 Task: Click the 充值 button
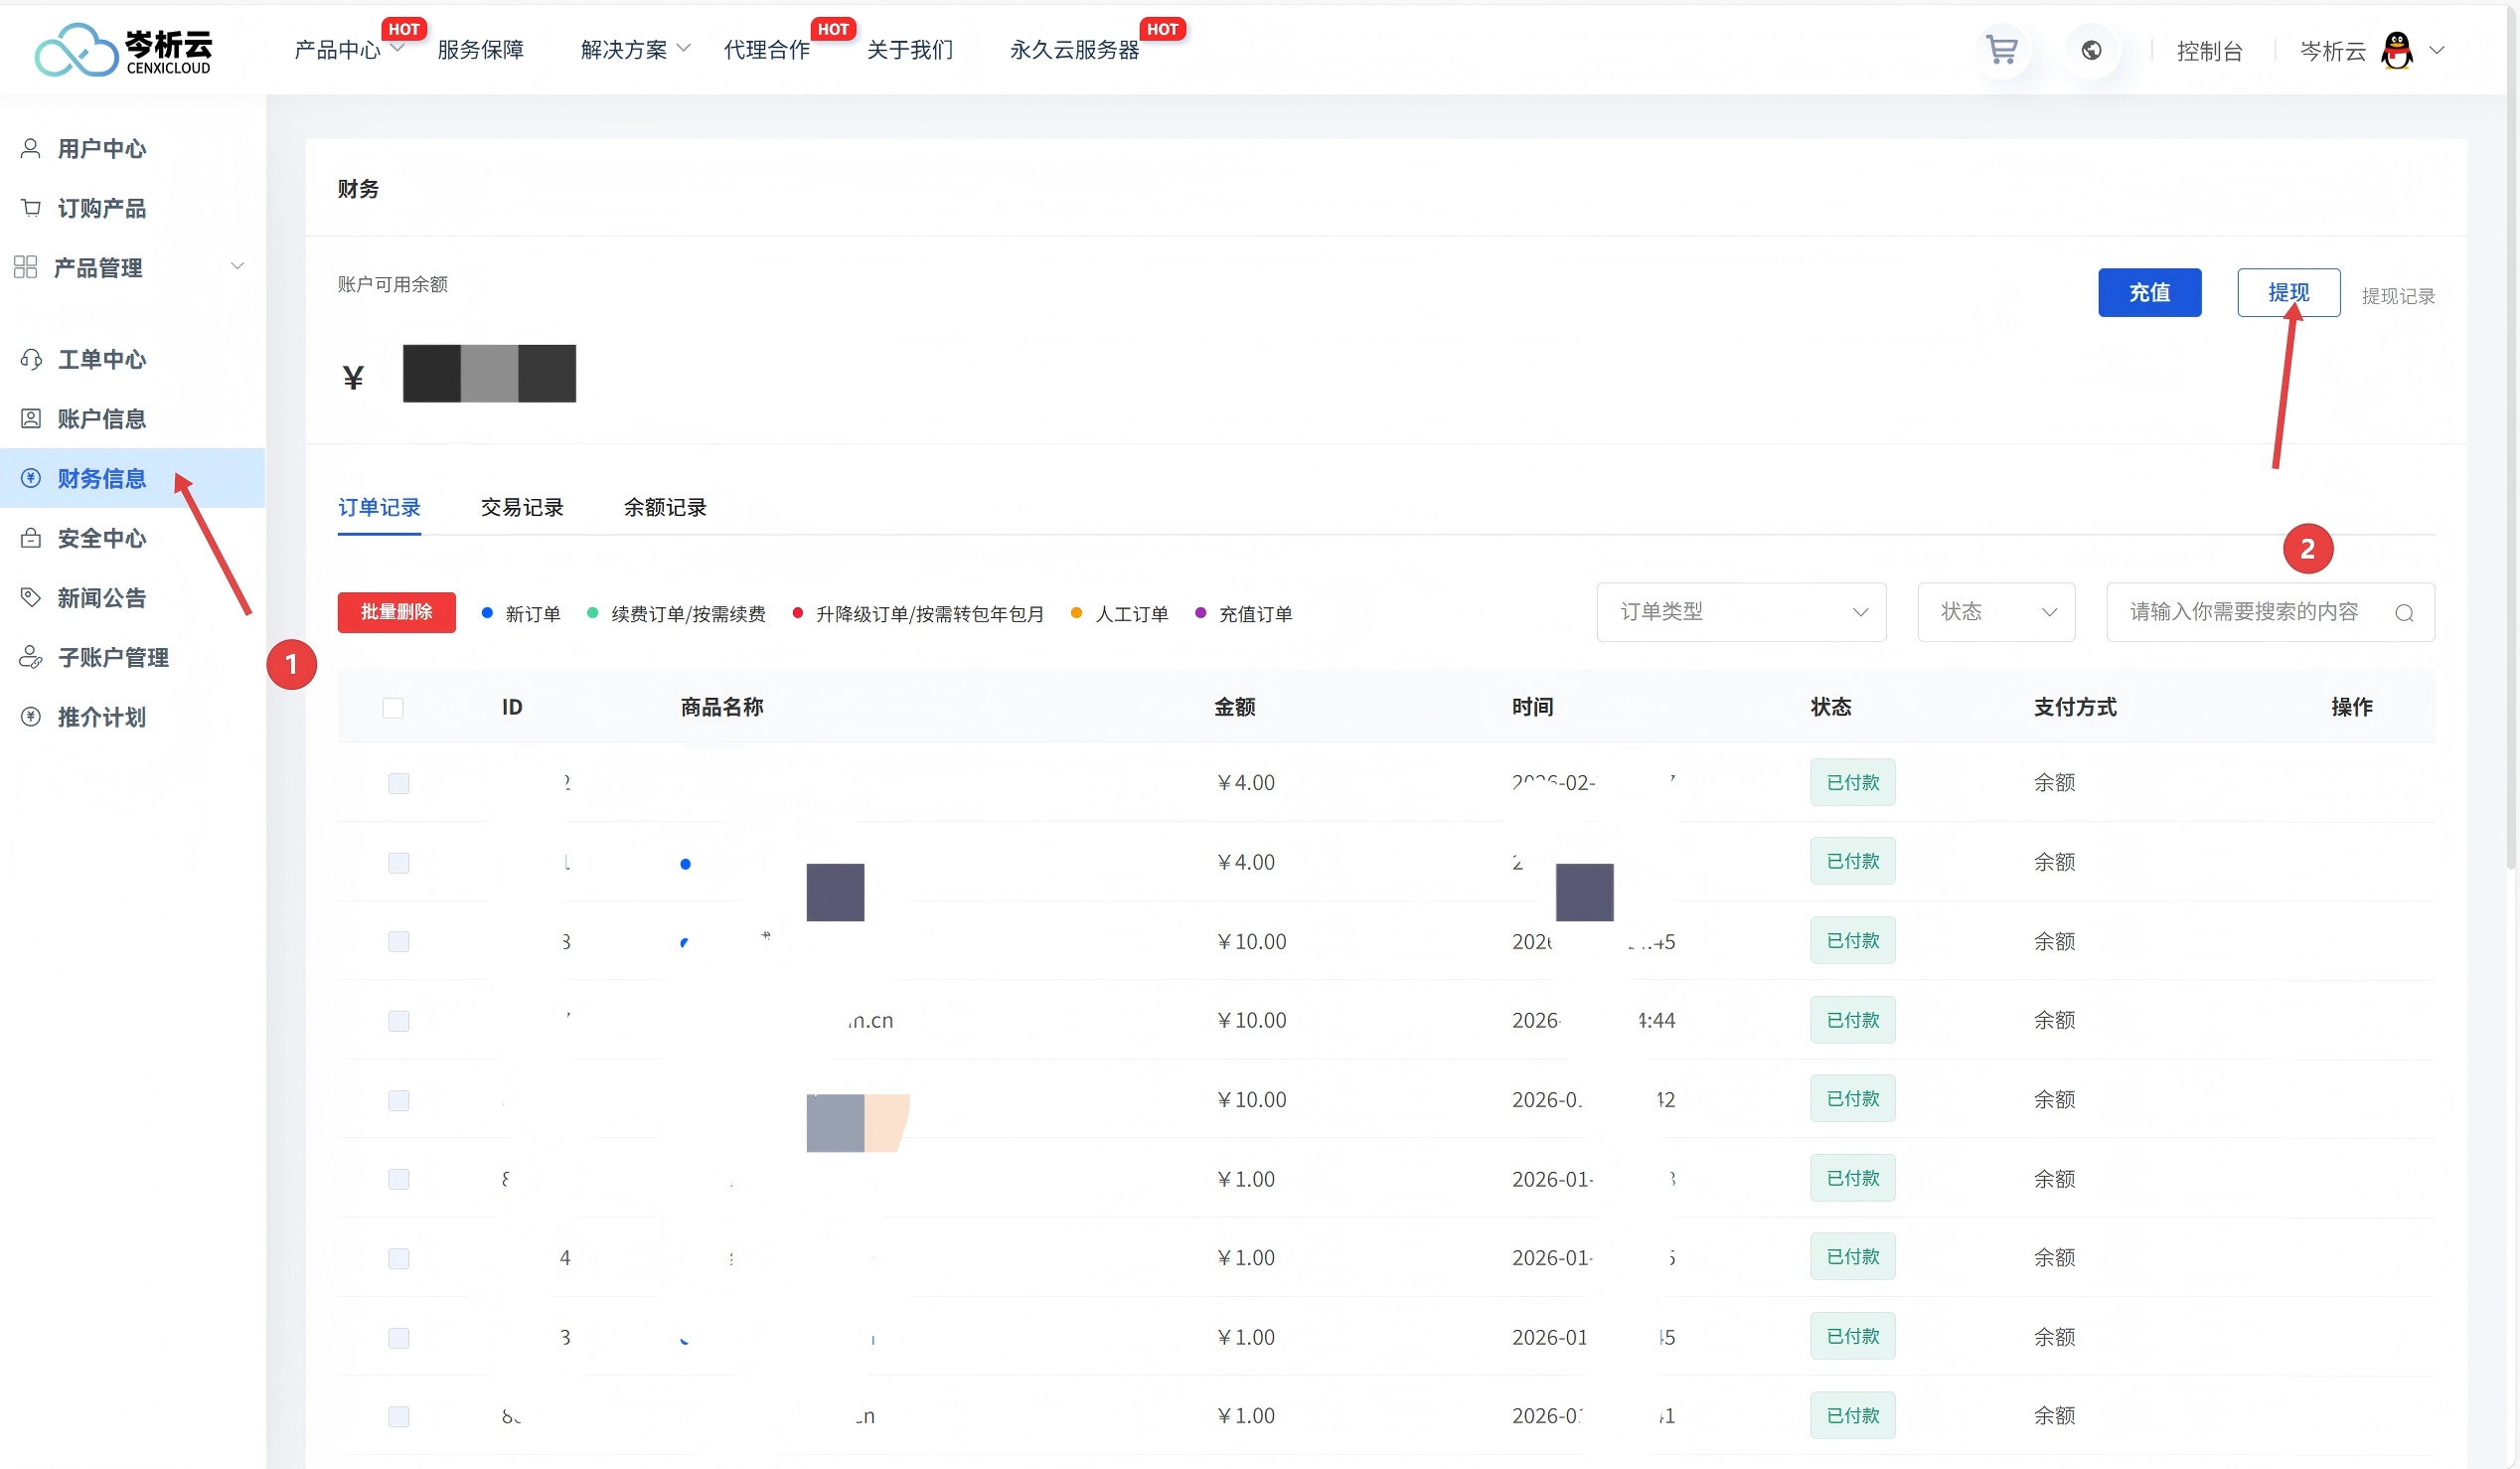click(2149, 292)
